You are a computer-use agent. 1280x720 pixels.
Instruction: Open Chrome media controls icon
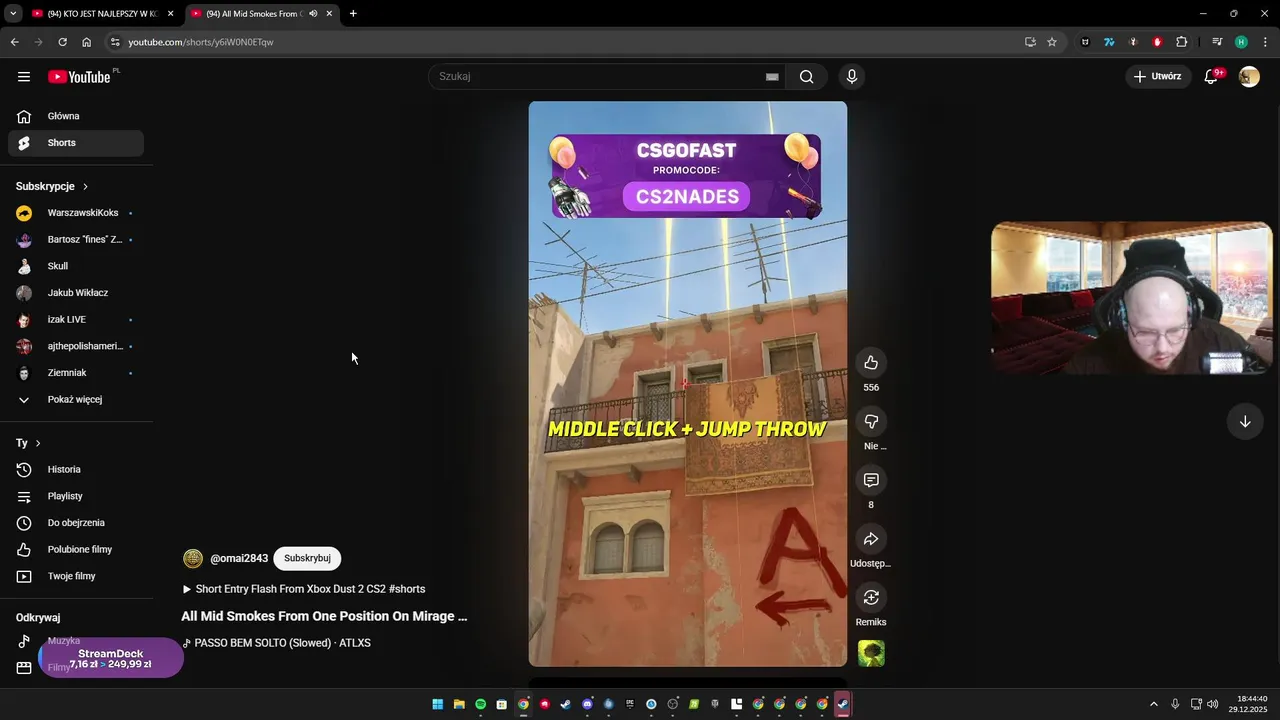click(1217, 42)
